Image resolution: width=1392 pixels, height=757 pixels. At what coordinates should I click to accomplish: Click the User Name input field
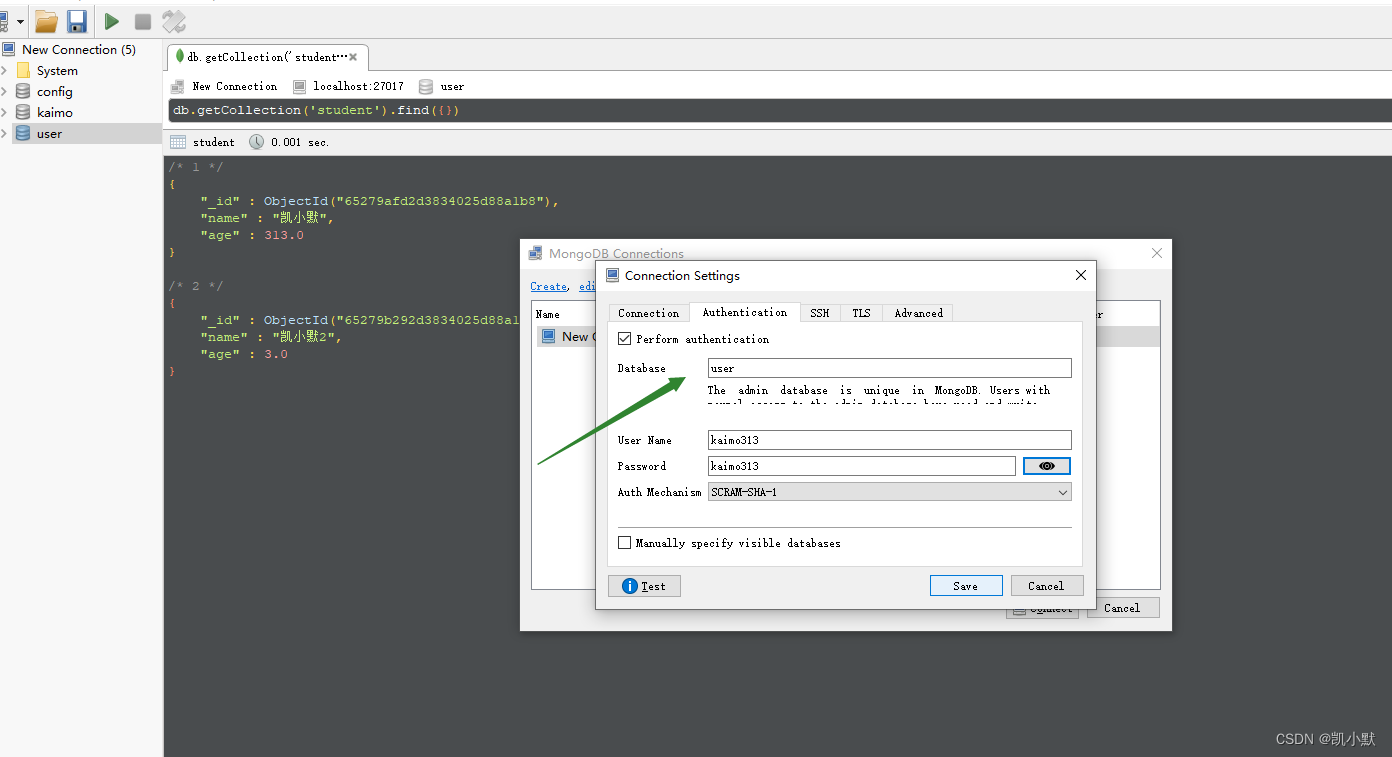tap(890, 440)
